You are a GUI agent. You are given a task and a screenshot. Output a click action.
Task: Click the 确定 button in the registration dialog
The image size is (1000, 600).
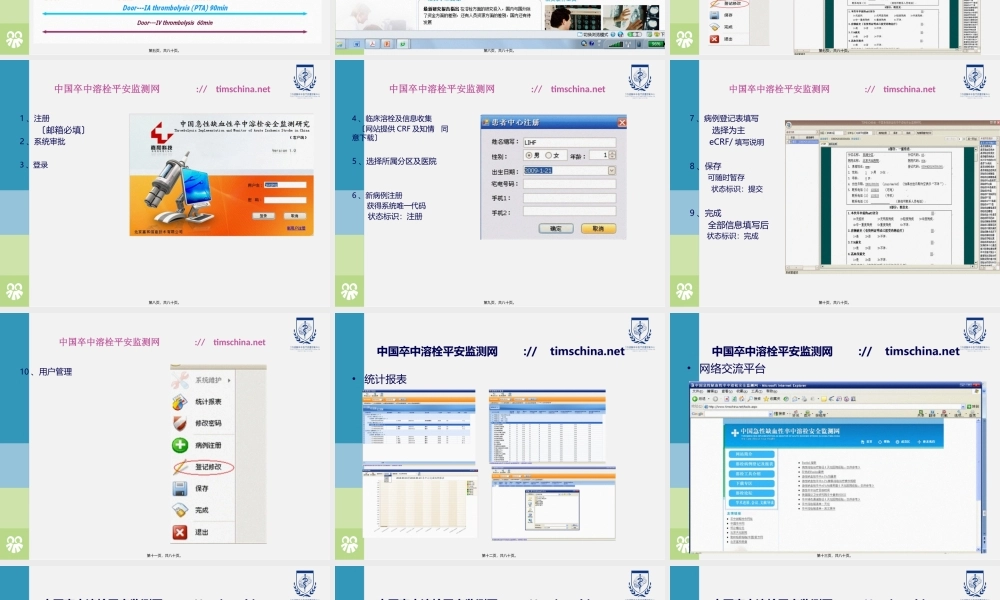[556, 228]
